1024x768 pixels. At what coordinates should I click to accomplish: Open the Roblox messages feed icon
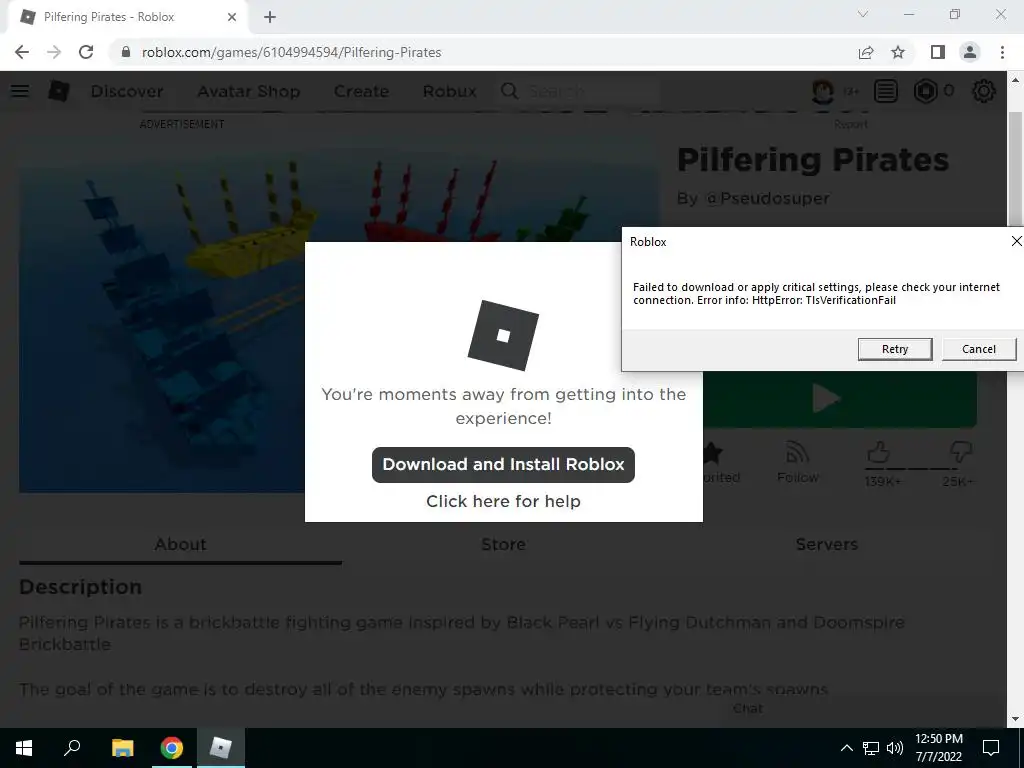pyautogui.click(x=886, y=91)
